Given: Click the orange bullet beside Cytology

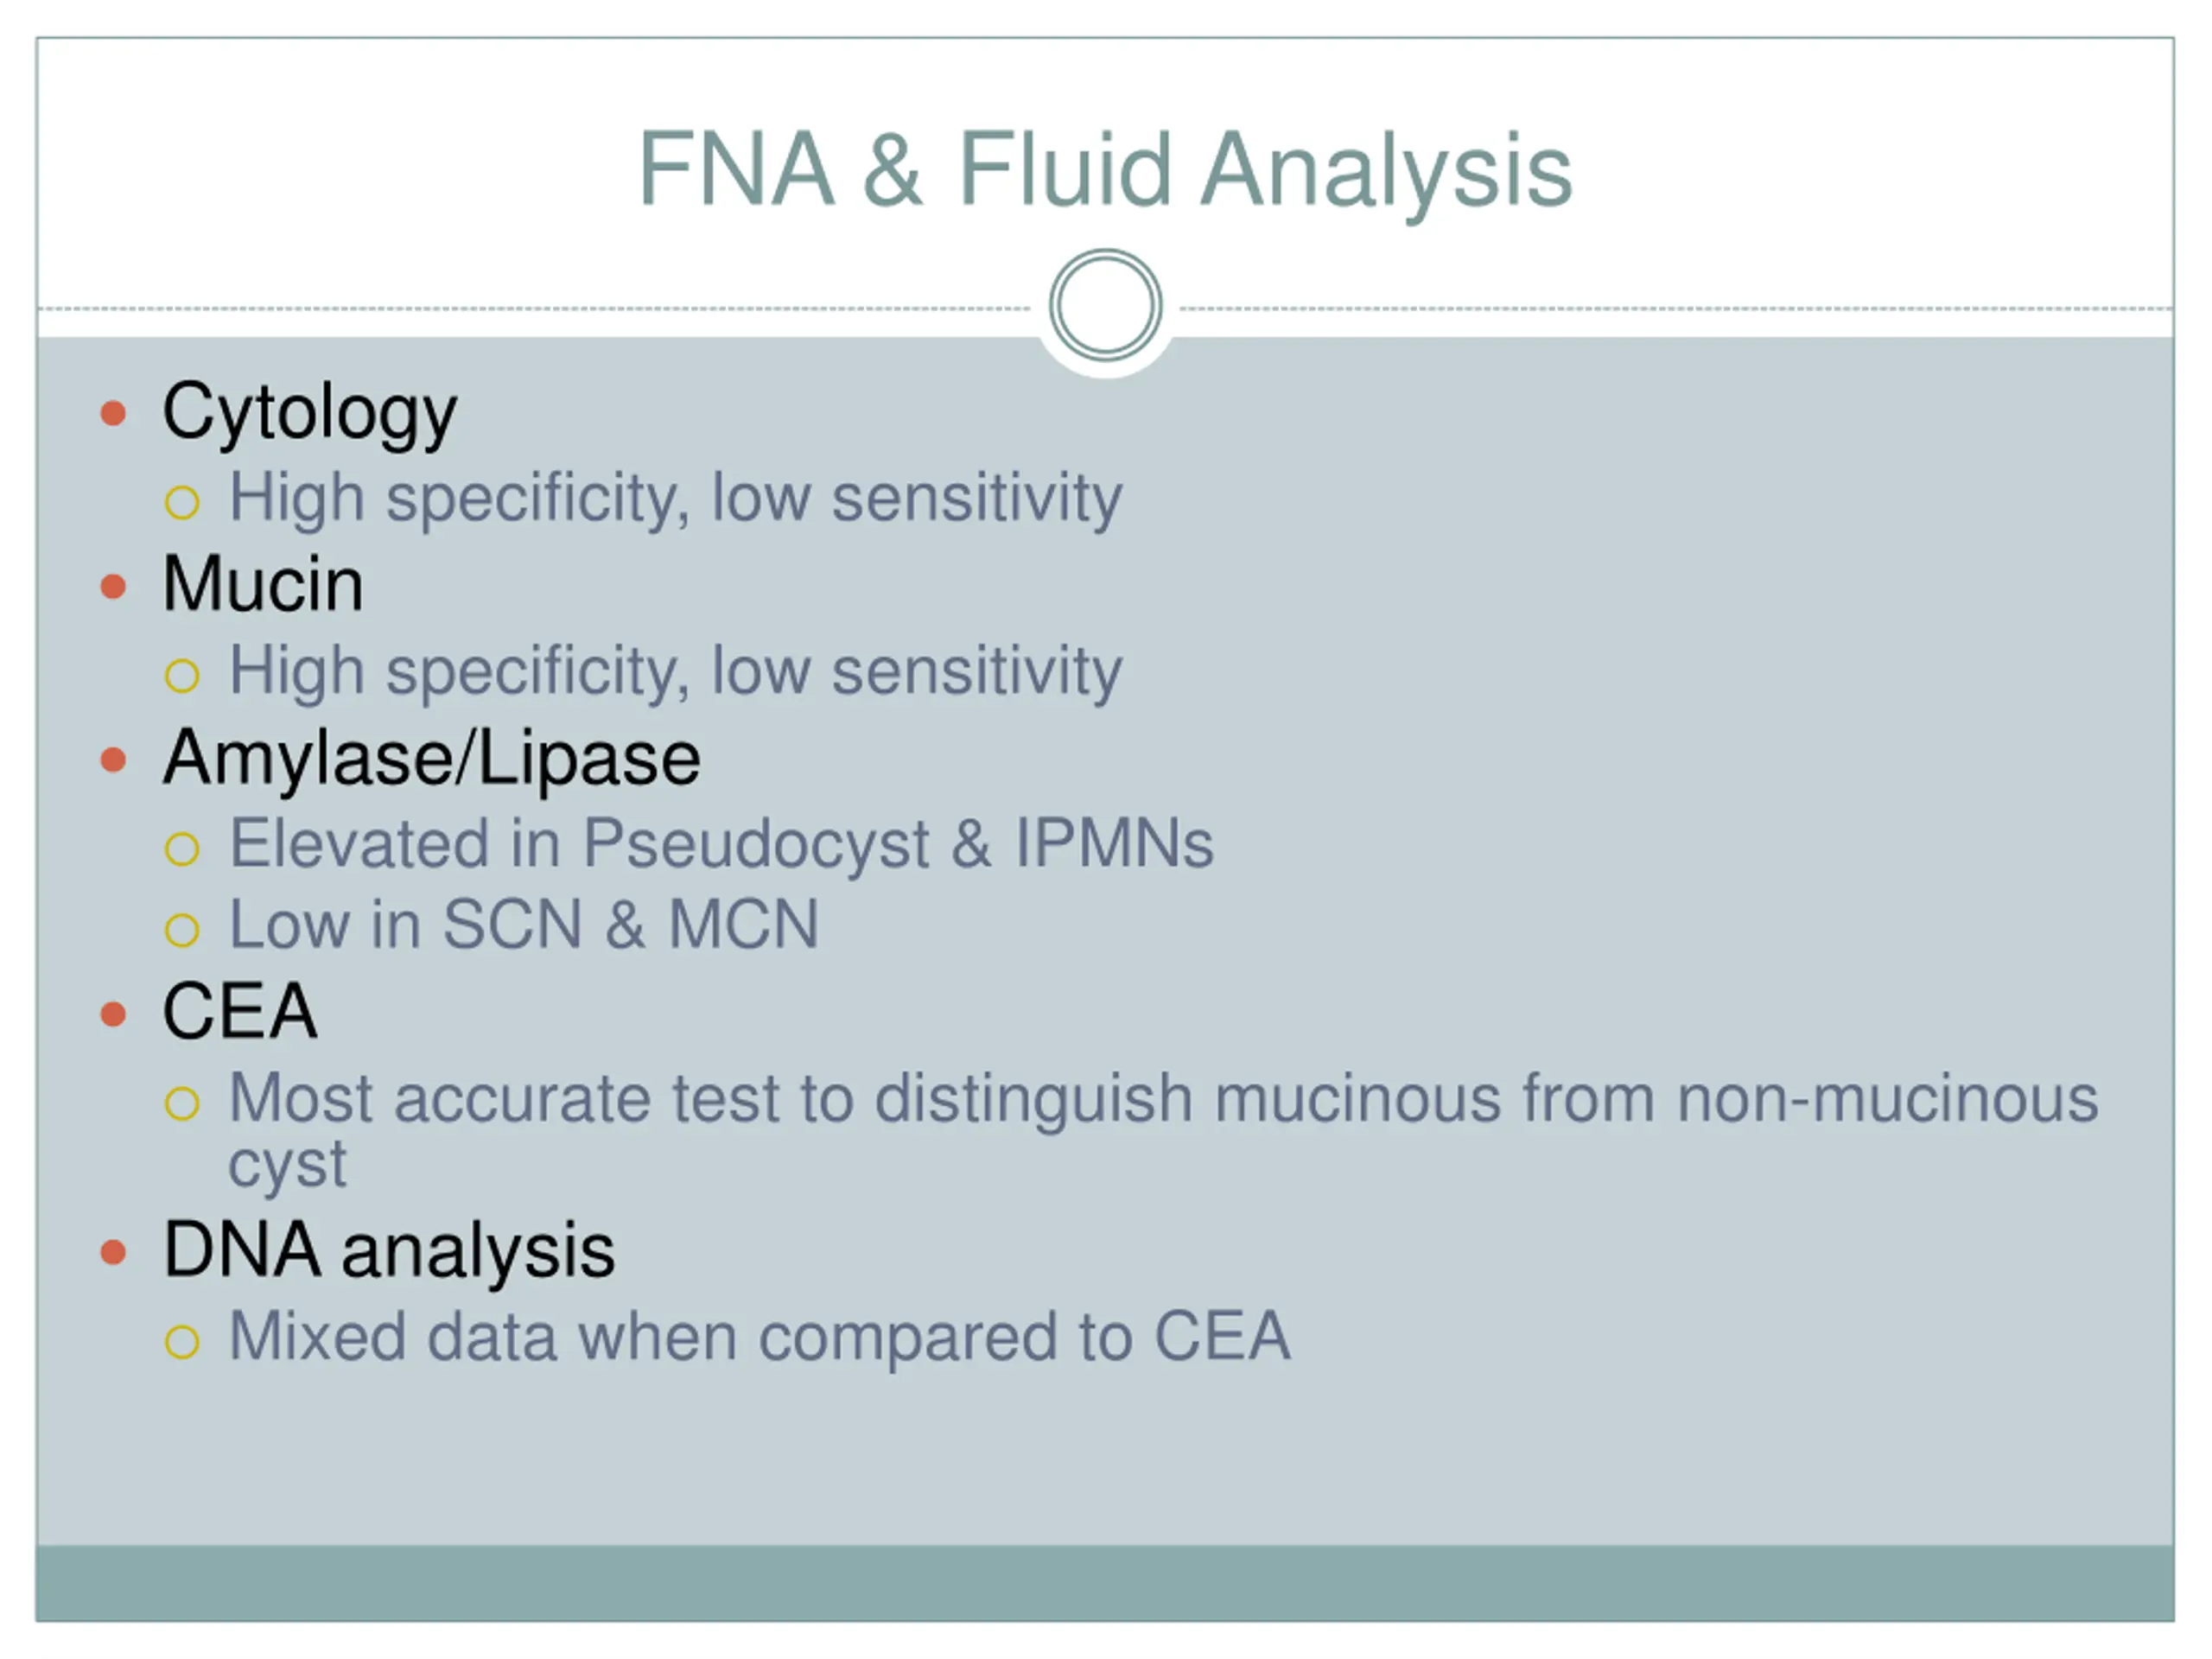Looking at the screenshot, I should (x=114, y=413).
